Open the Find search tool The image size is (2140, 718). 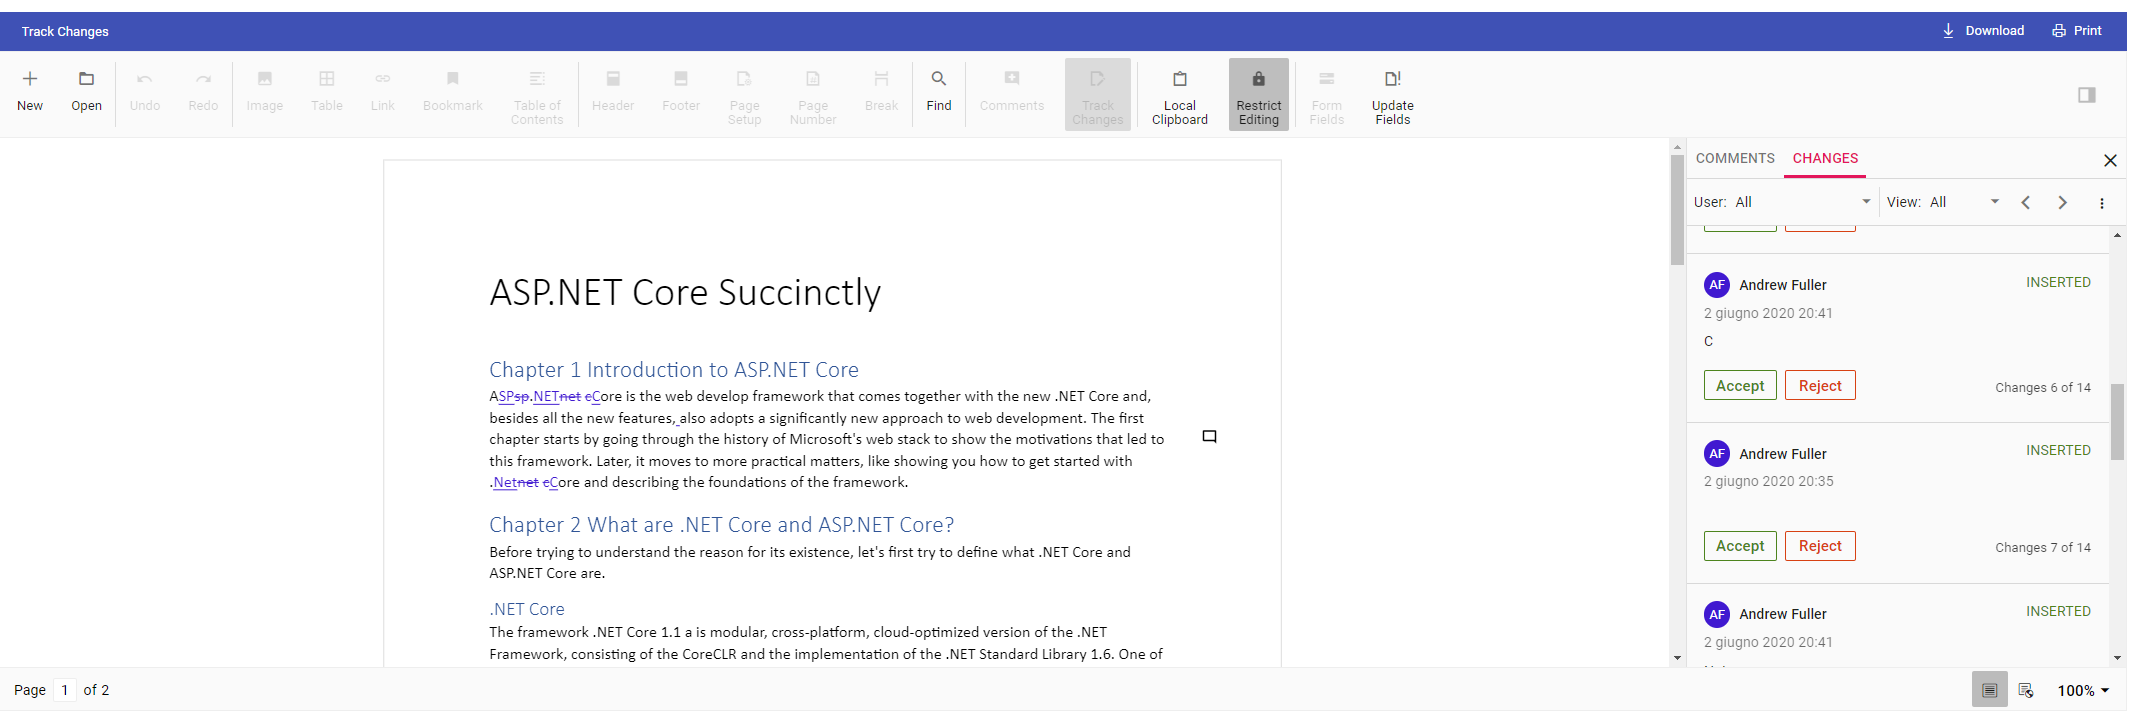pos(938,80)
